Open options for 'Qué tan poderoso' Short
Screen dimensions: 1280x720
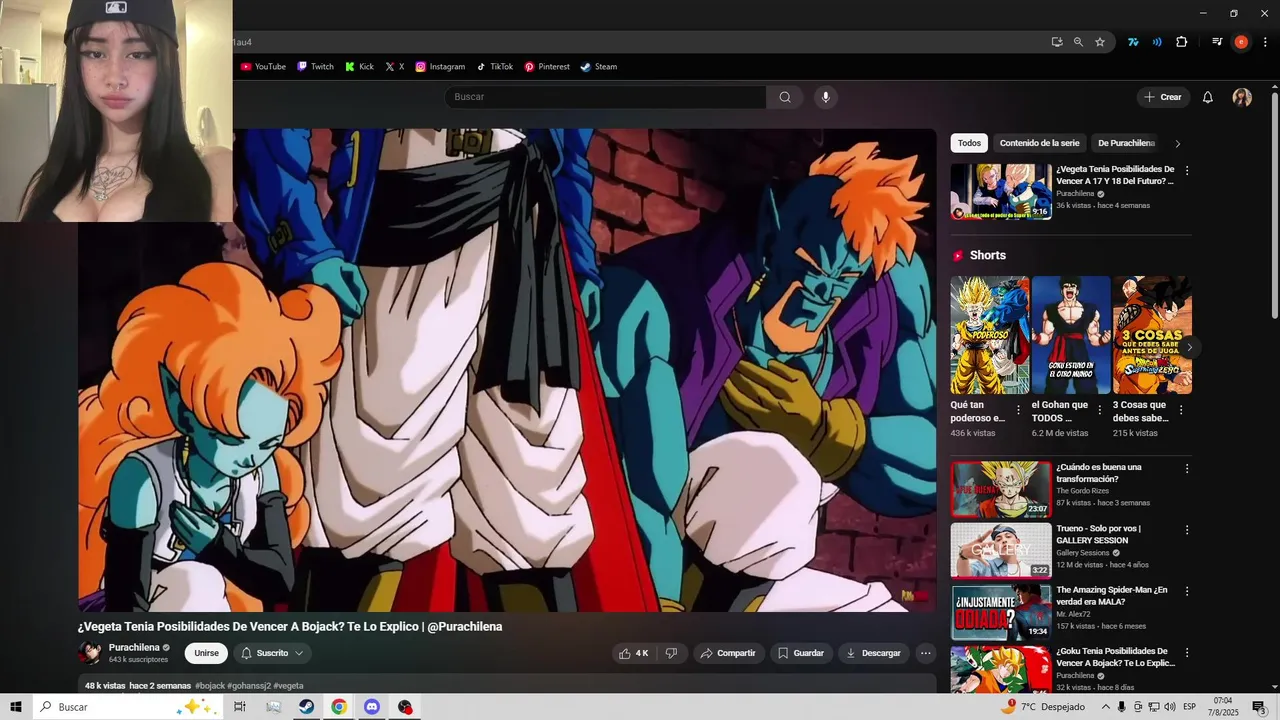[x=1018, y=410]
